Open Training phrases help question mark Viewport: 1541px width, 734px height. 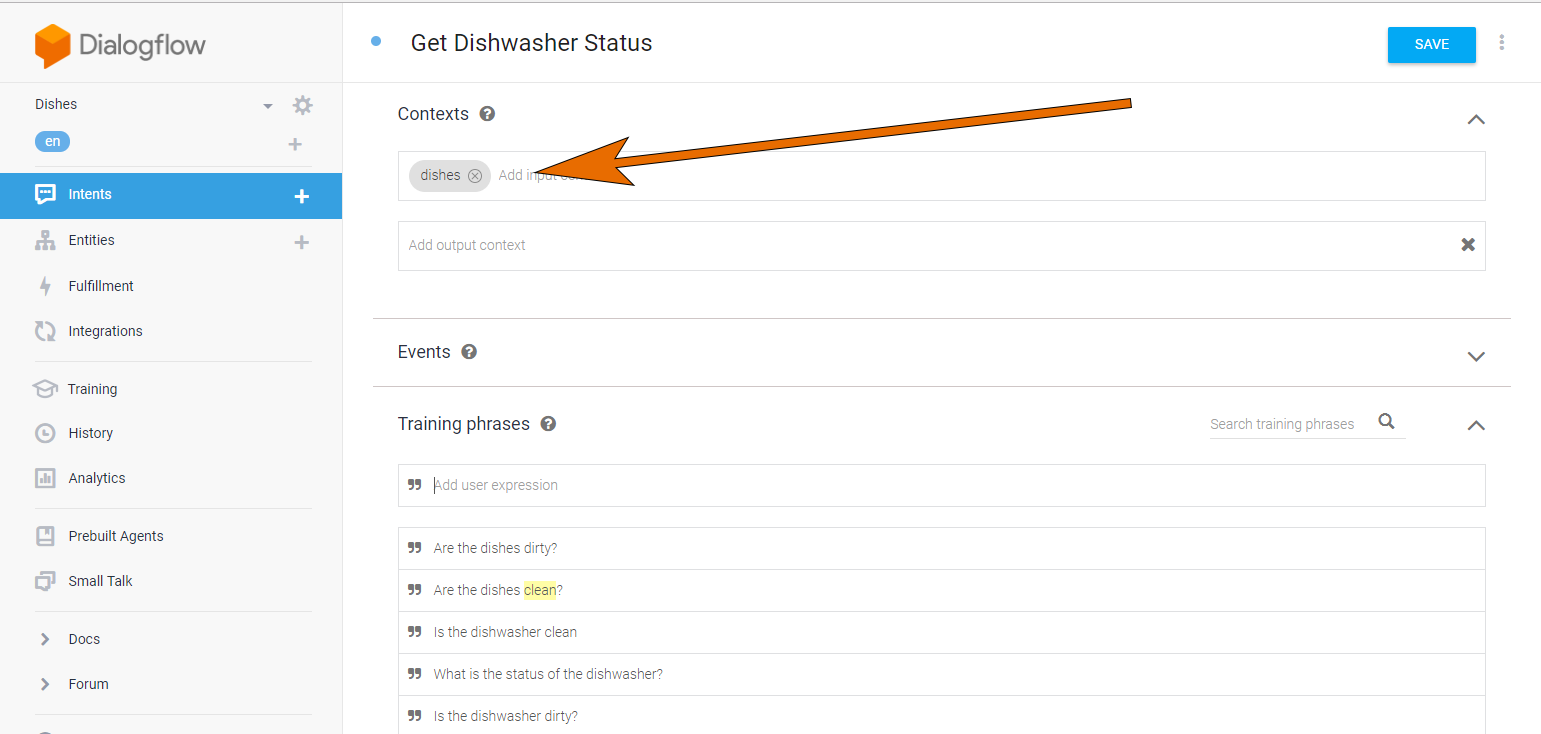[548, 424]
